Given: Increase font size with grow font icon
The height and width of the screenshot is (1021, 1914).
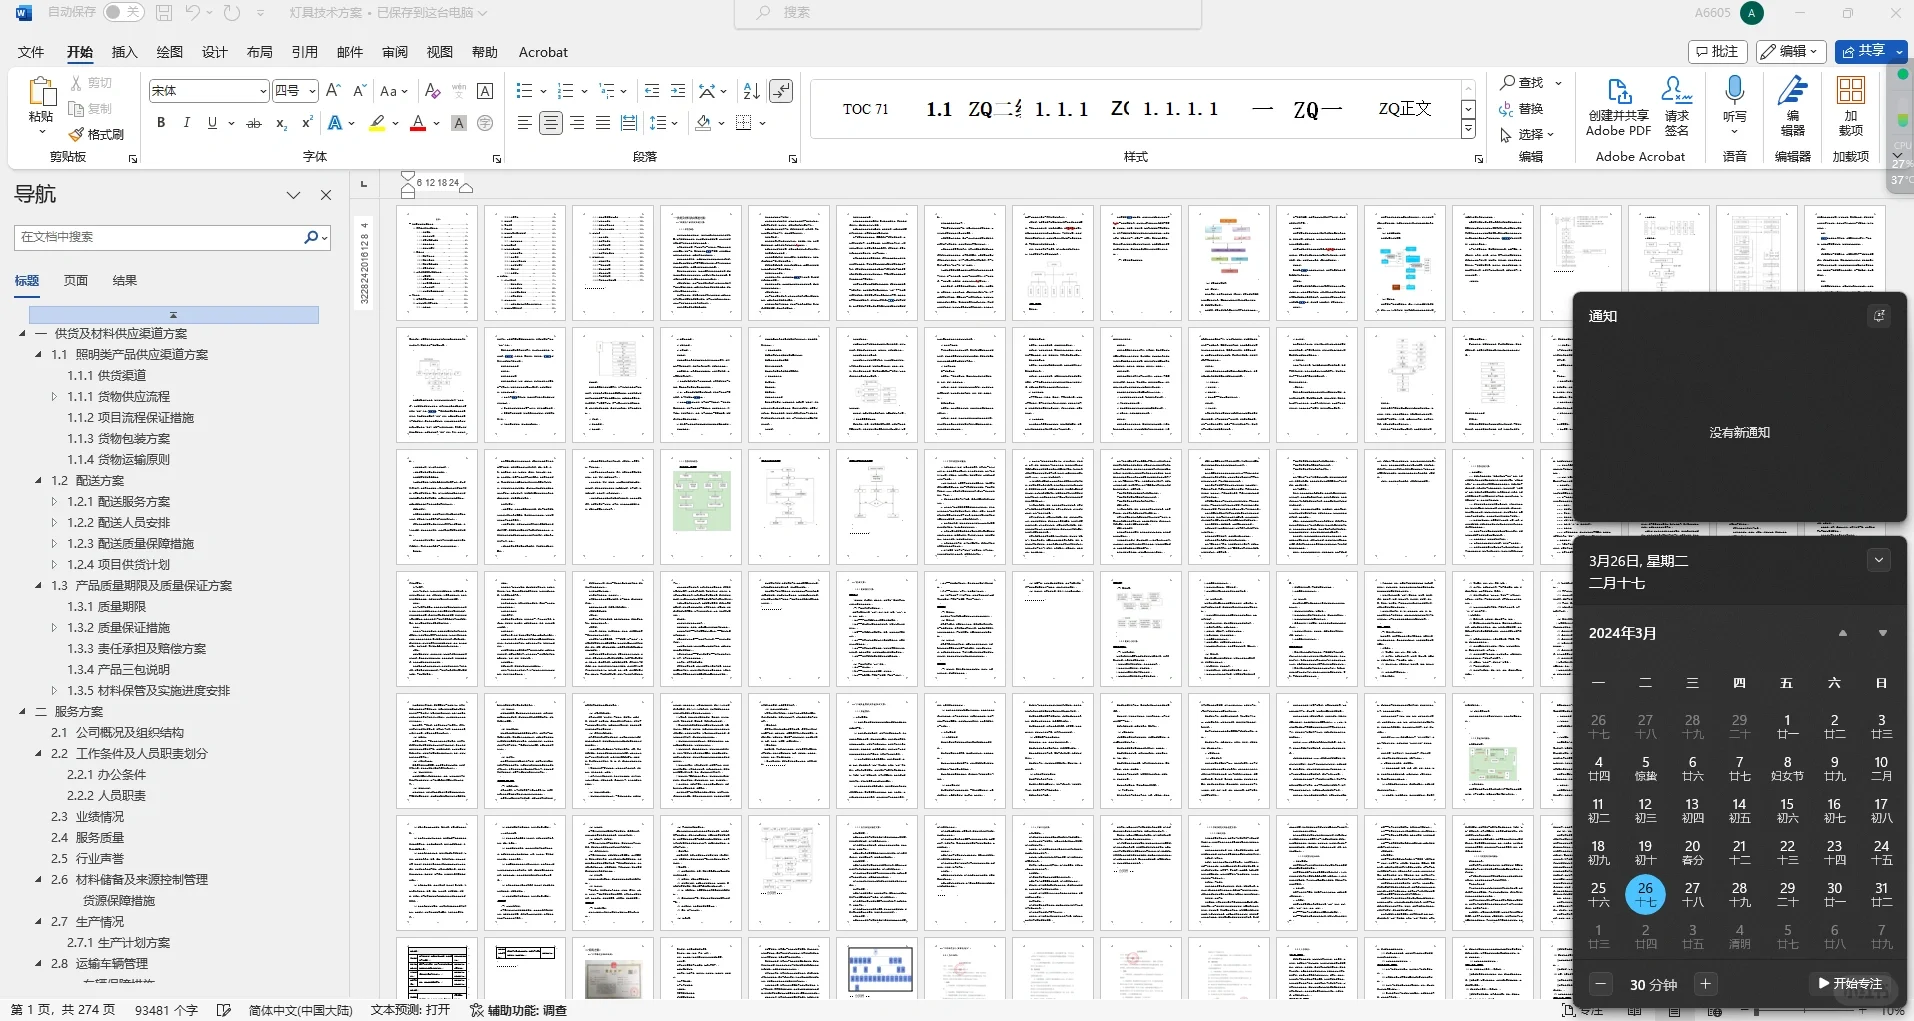Looking at the screenshot, I should [334, 91].
